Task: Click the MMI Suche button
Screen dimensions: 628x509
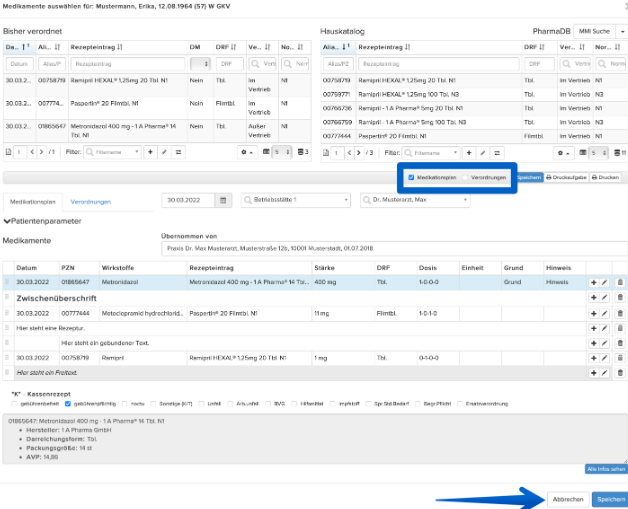Action: 594,31
